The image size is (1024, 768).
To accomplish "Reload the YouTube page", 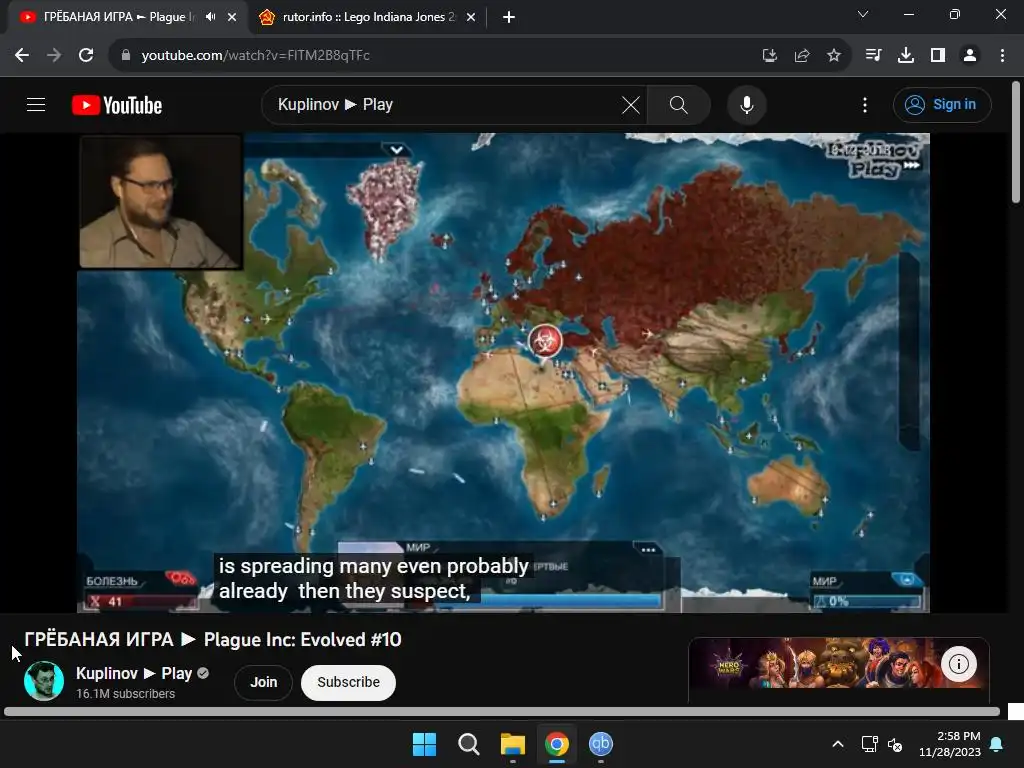I will 86,56.
